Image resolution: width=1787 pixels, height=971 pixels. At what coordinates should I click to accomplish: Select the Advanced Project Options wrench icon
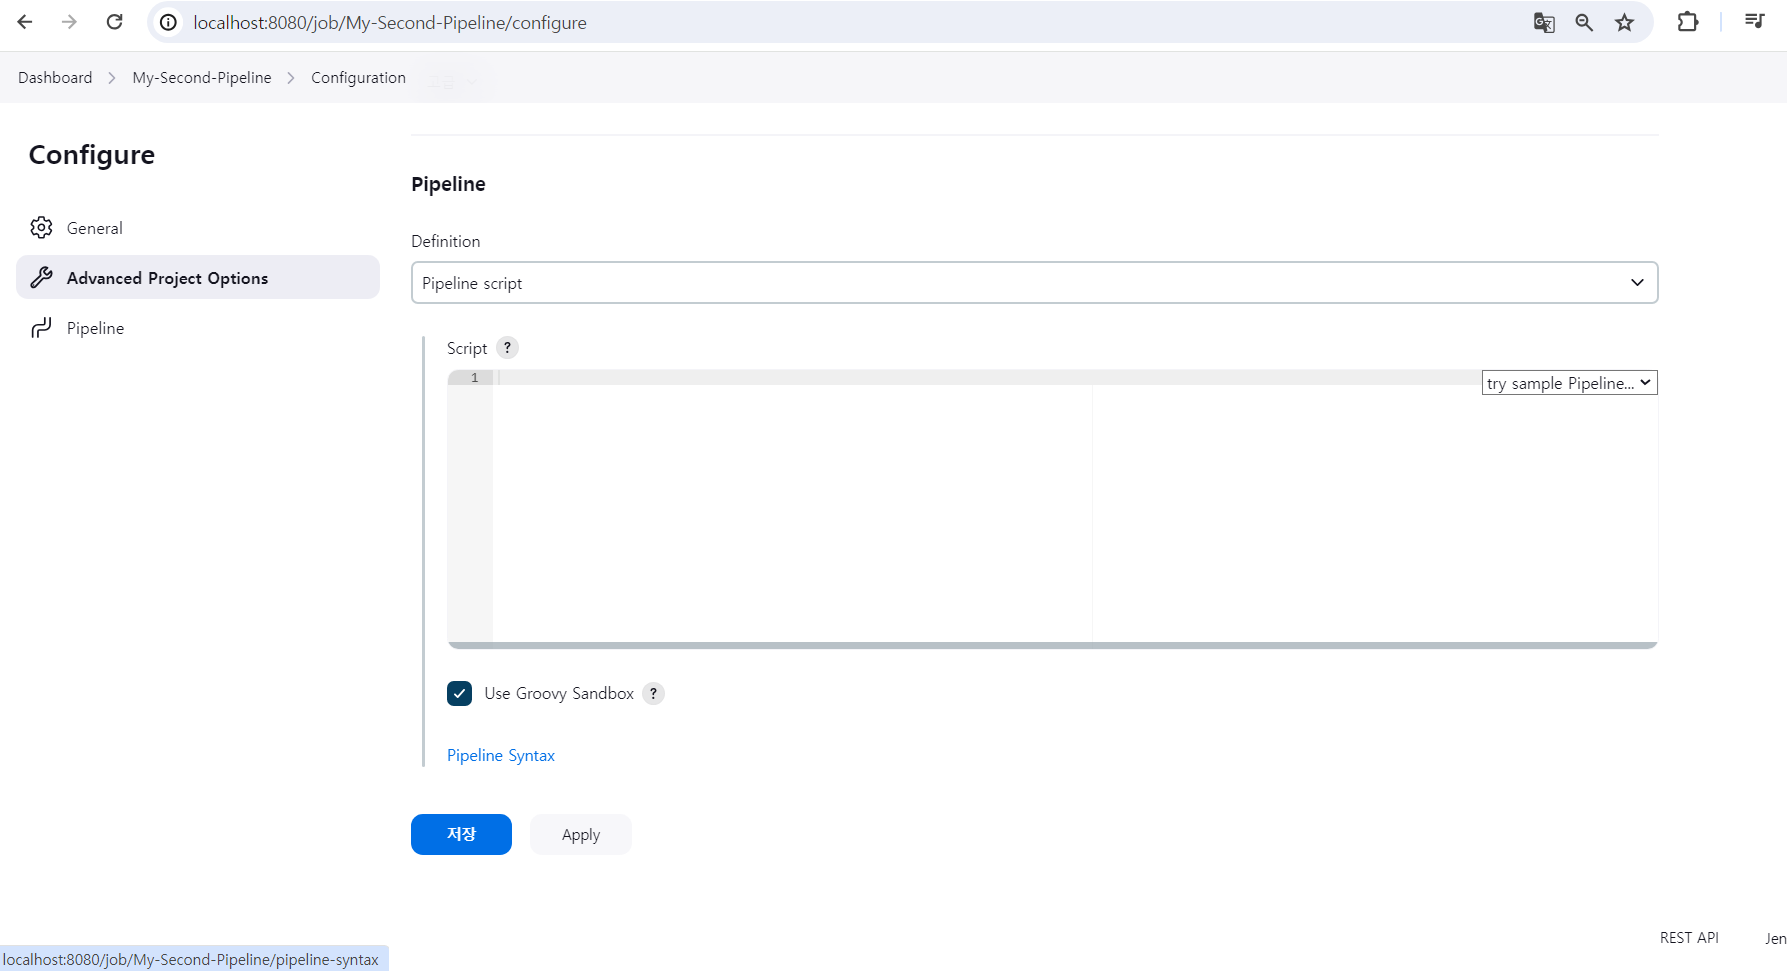click(x=41, y=277)
